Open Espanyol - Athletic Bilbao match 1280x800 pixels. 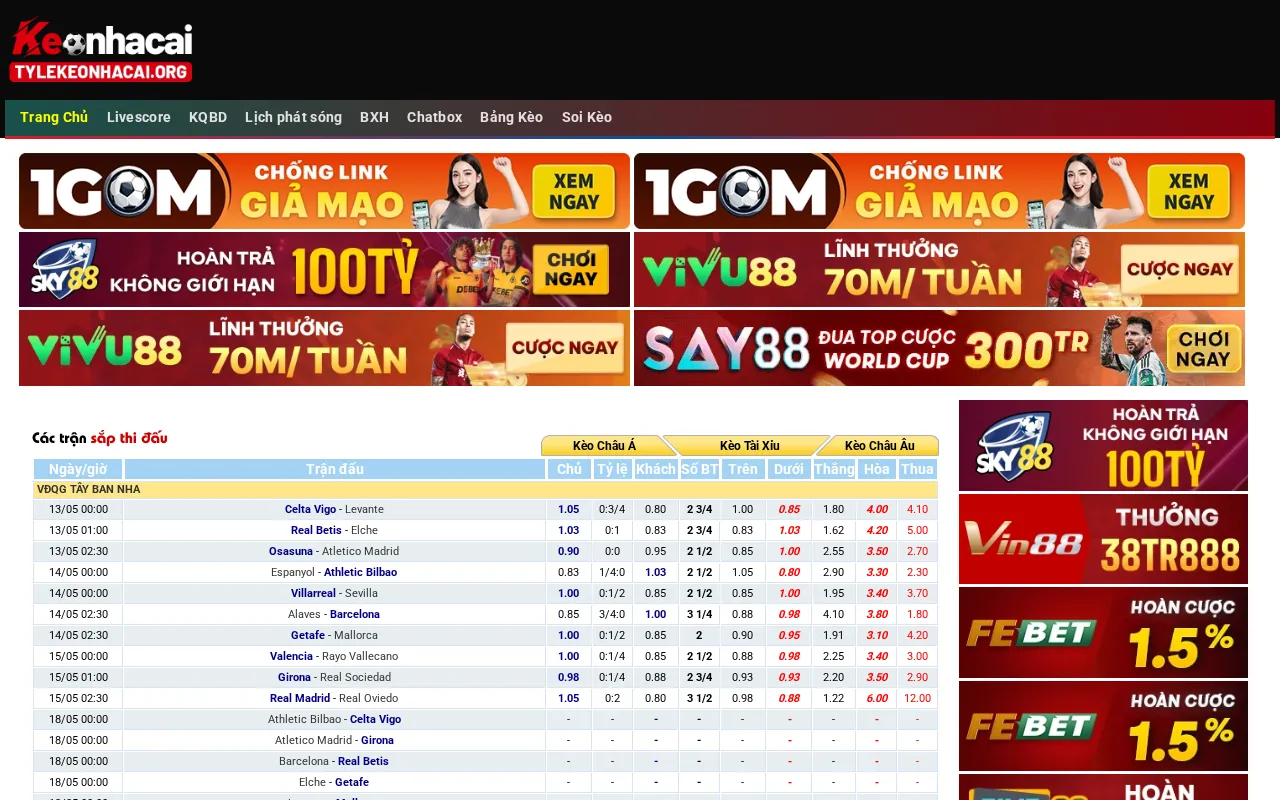[334, 572]
